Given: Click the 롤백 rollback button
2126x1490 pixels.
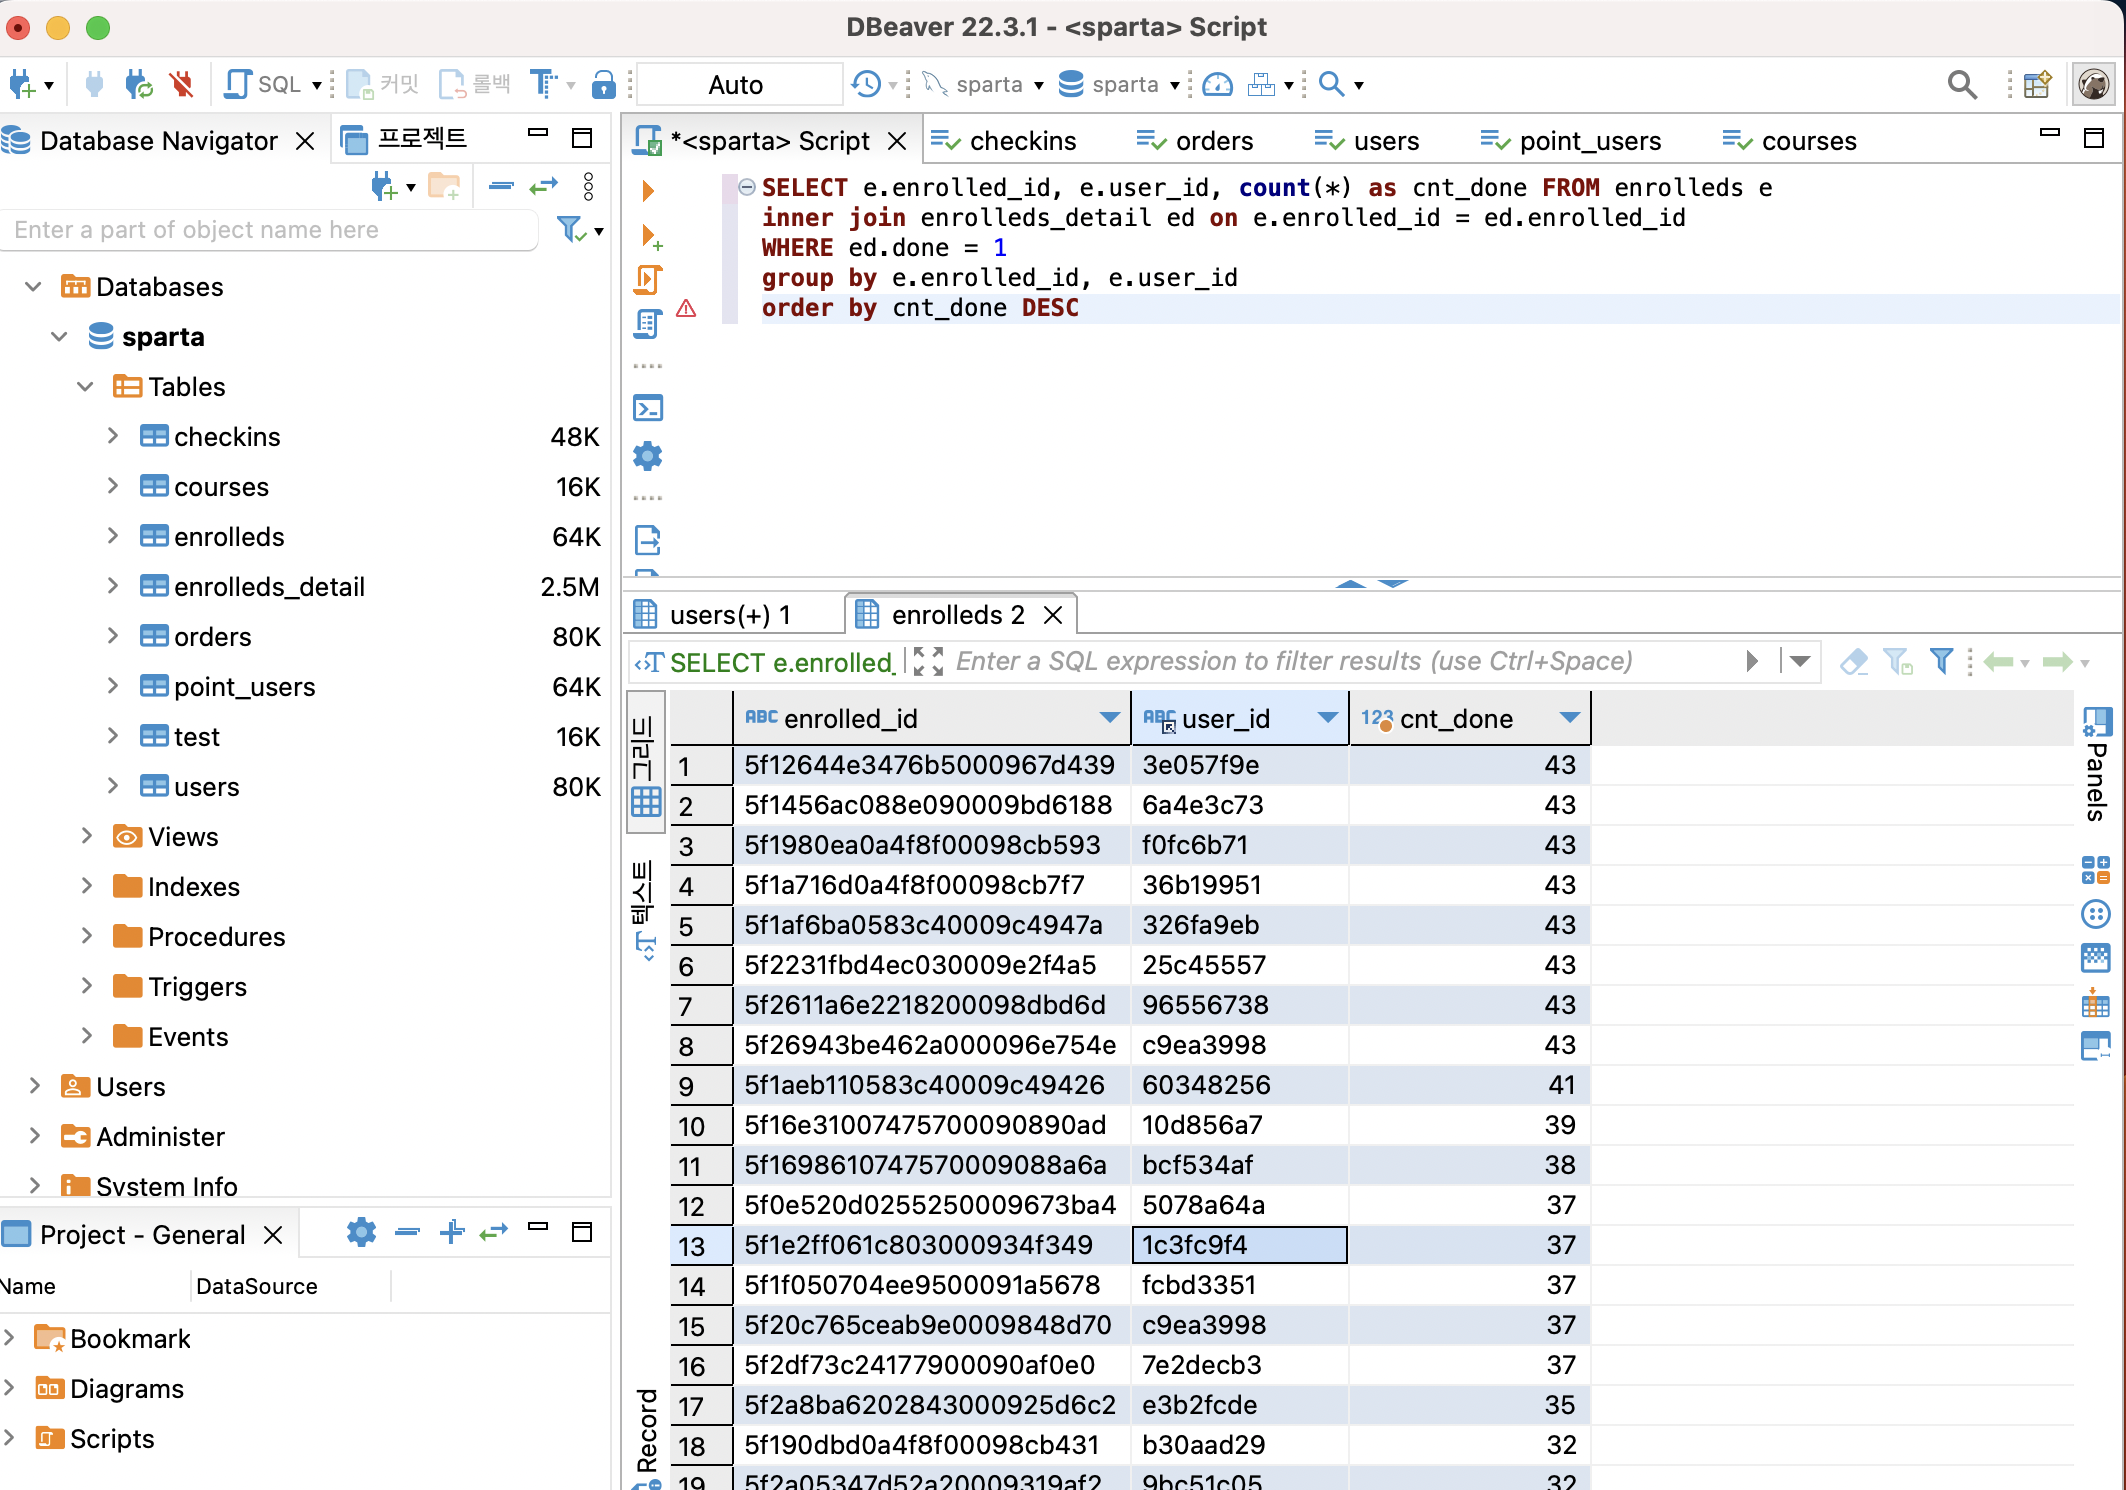Looking at the screenshot, I should [x=475, y=85].
